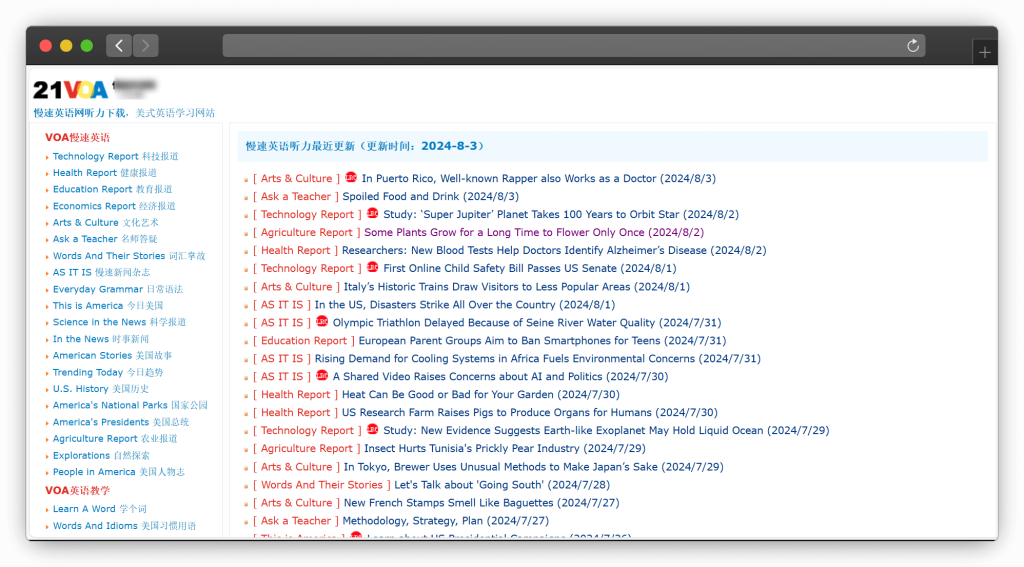Screen dimensions: 1024x567
Task: Open Technology Report in the sidebar
Action: point(95,157)
